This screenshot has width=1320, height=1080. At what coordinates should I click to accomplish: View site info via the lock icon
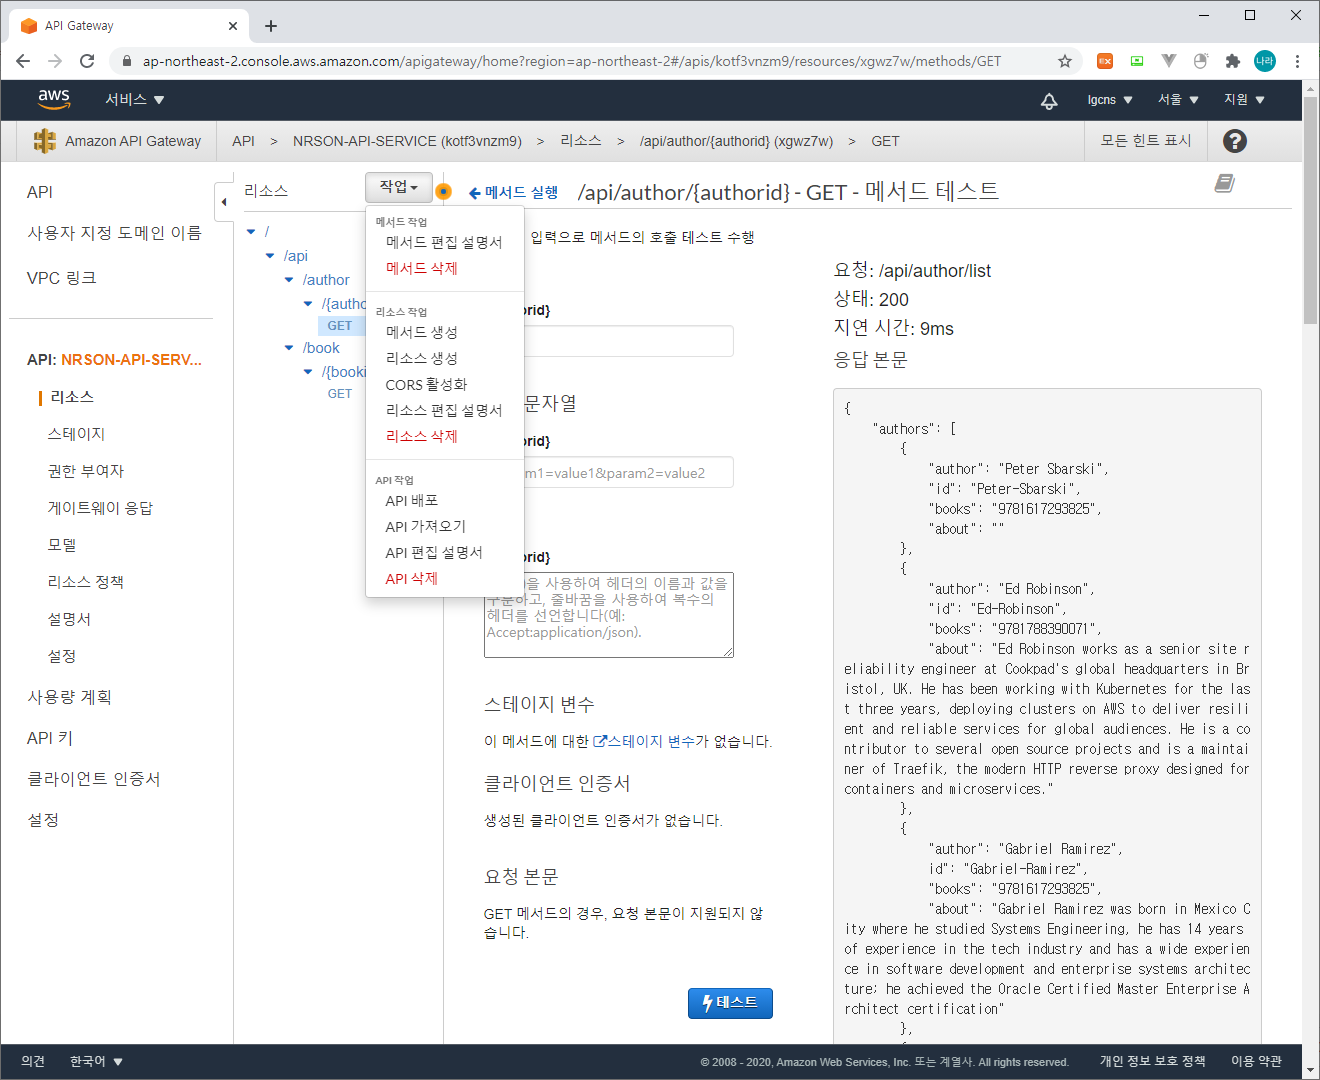[126, 61]
